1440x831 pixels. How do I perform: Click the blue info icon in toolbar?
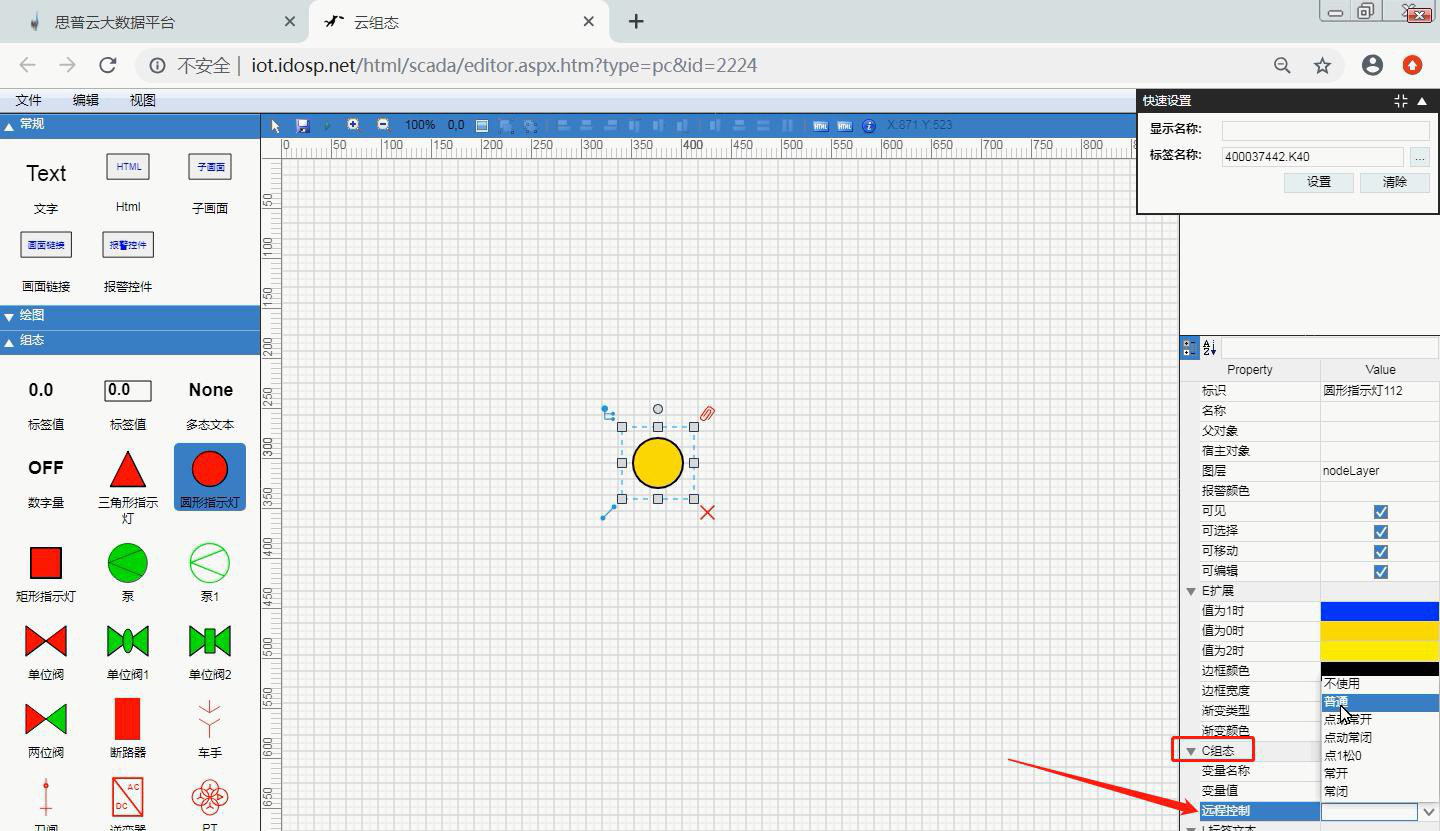point(868,125)
